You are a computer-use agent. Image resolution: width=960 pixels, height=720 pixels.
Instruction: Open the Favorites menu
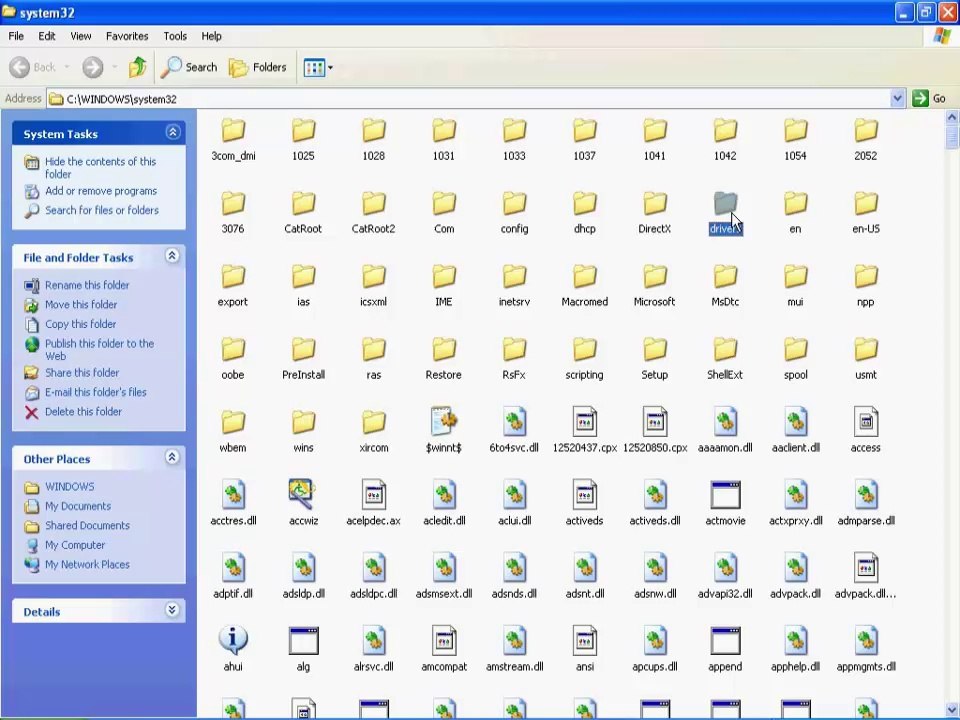pos(127,36)
